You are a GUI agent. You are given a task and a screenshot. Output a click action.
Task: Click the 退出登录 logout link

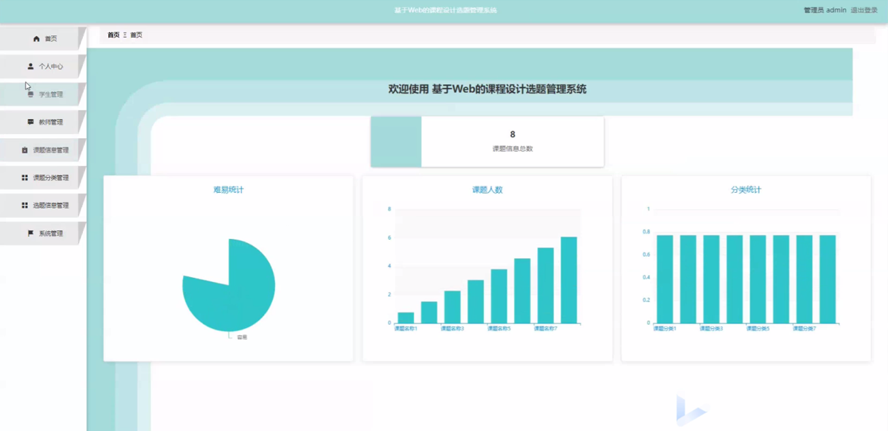pyautogui.click(x=864, y=10)
